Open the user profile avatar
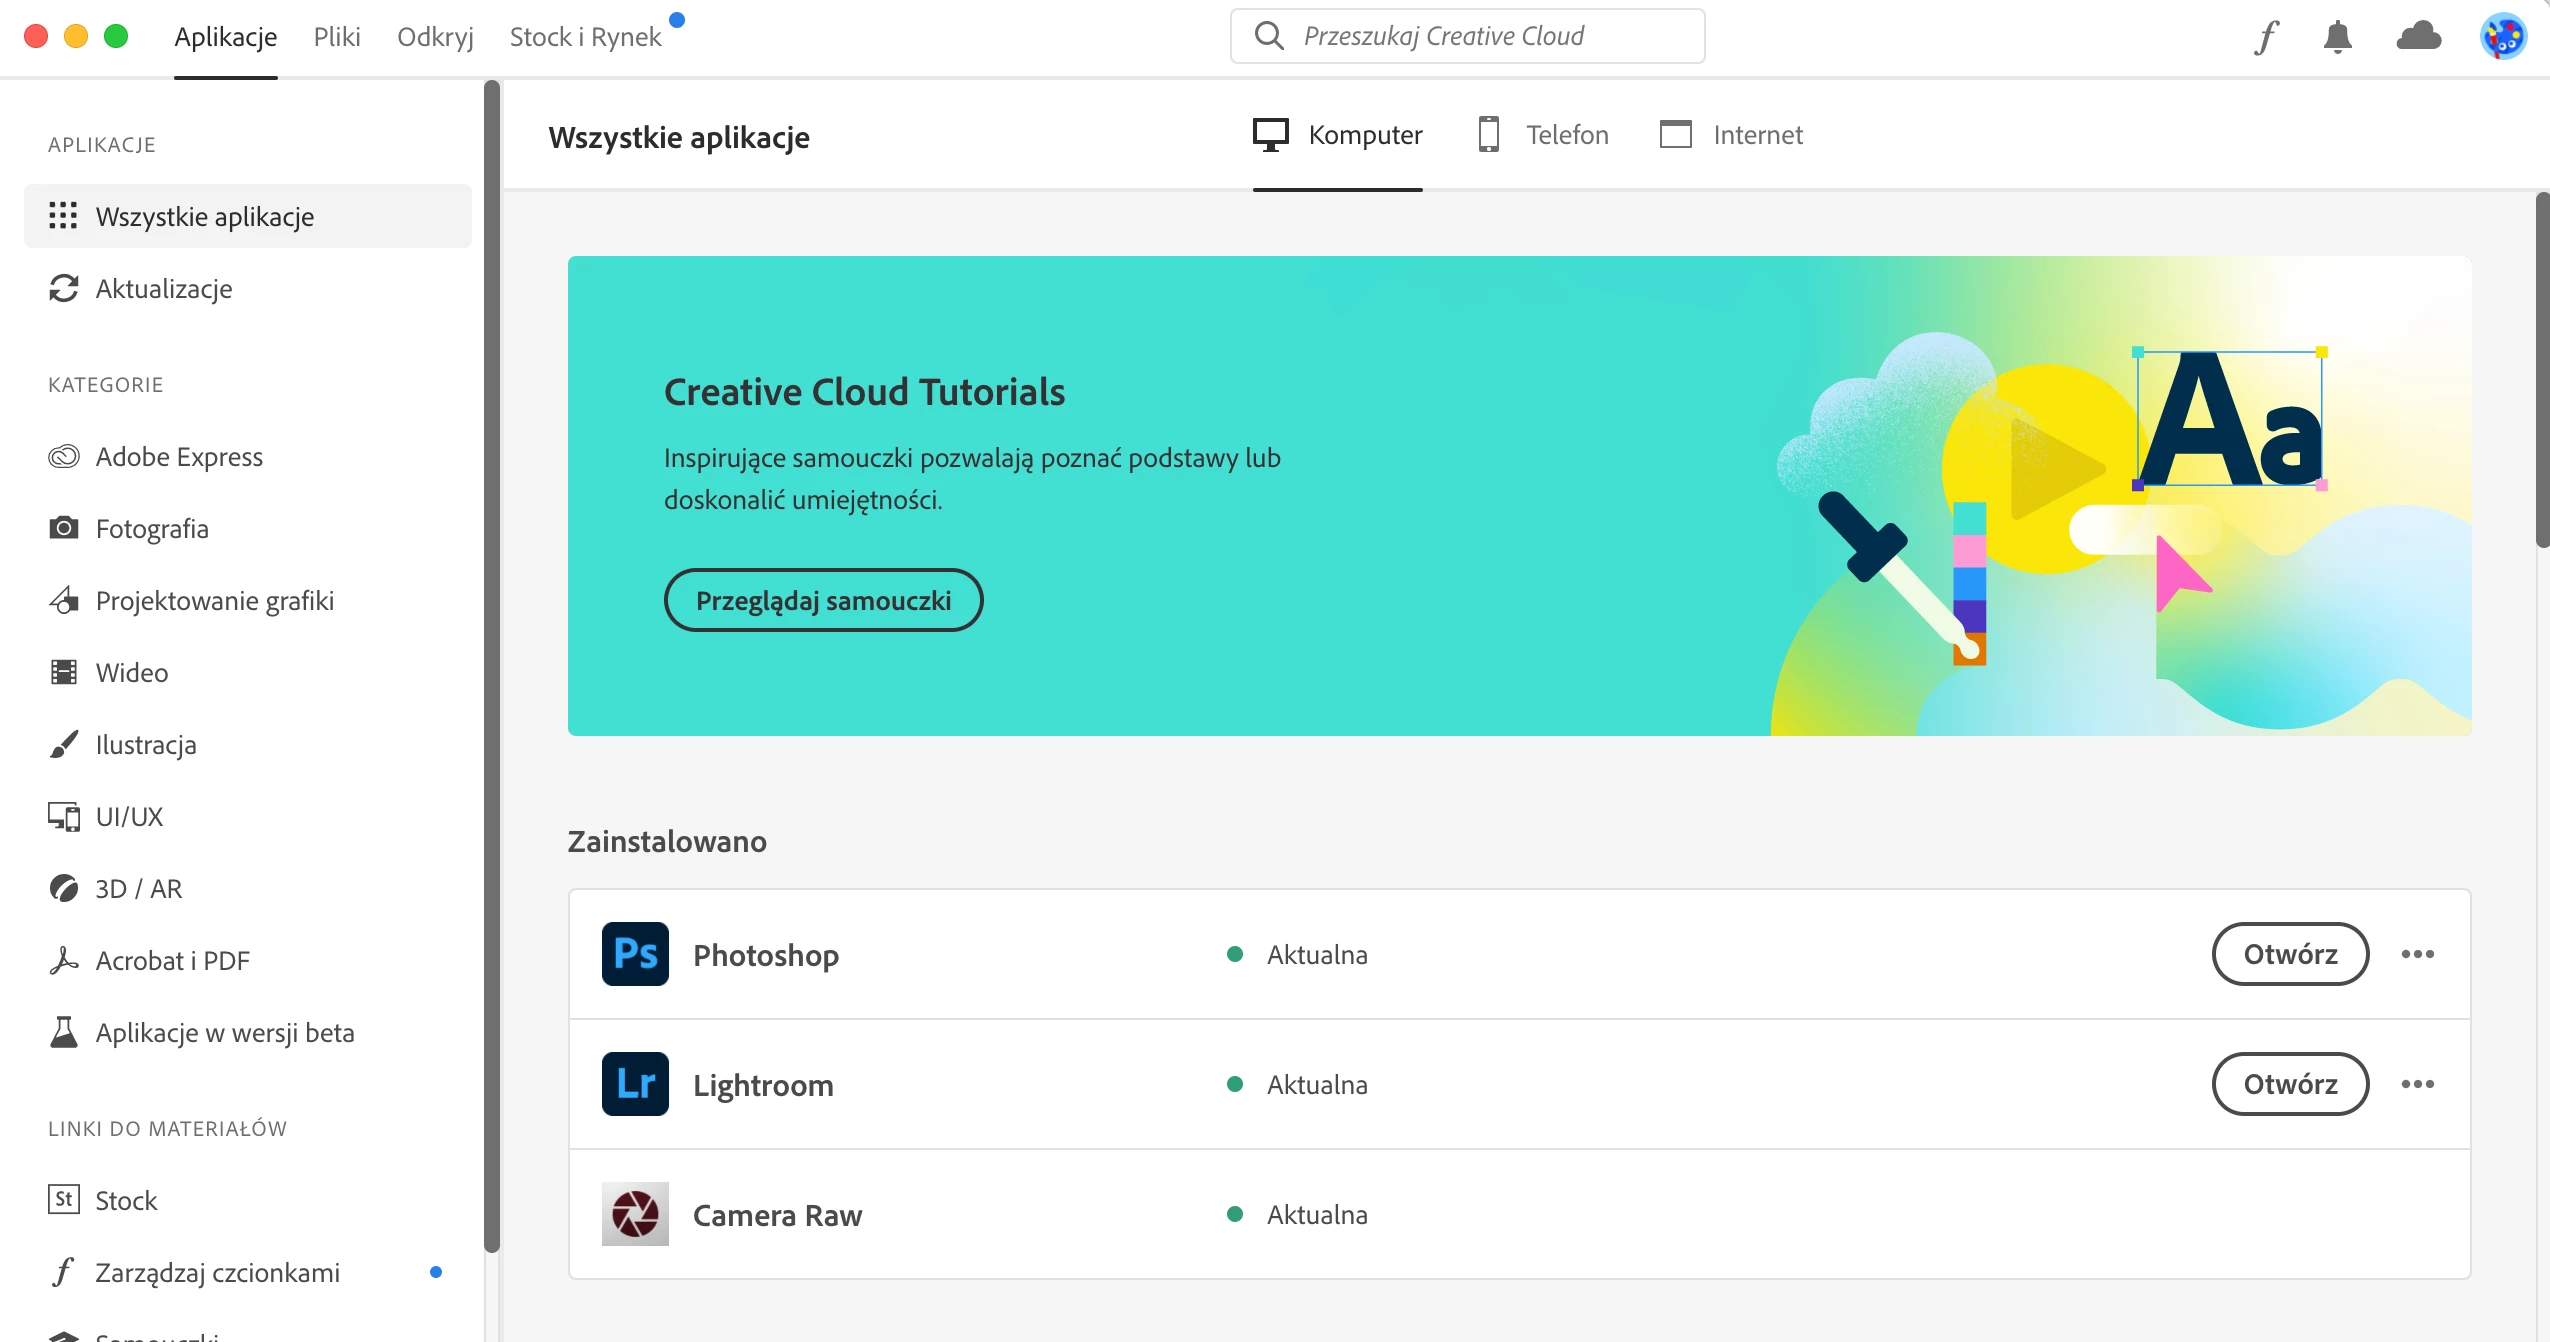The width and height of the screenshot is (2550, 1342). tap(2503, 37)
